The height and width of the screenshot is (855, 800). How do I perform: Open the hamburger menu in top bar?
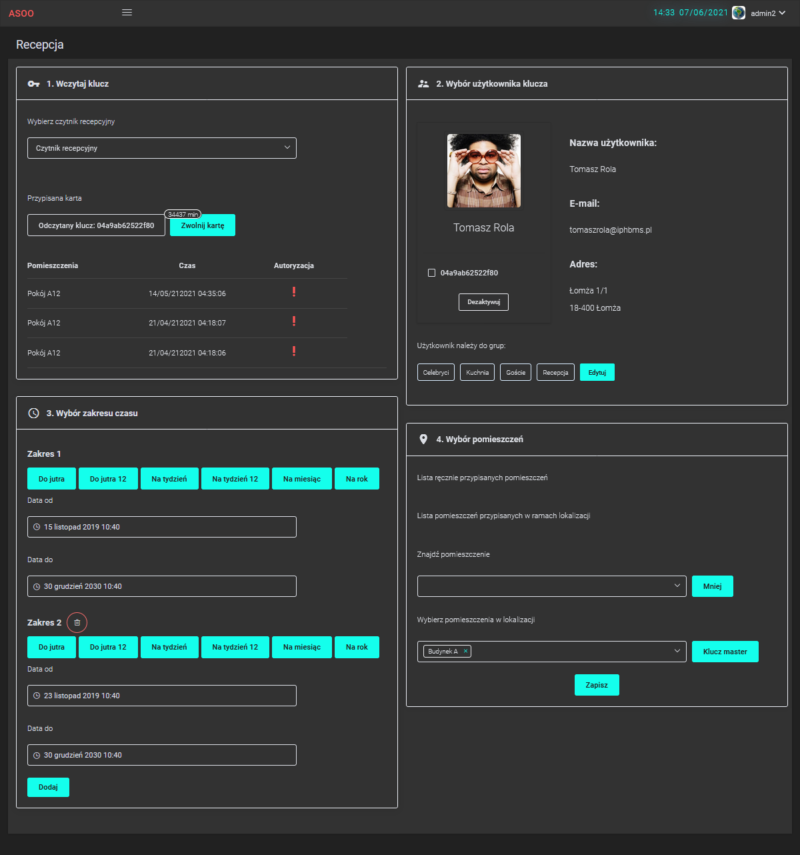point(127,12)
